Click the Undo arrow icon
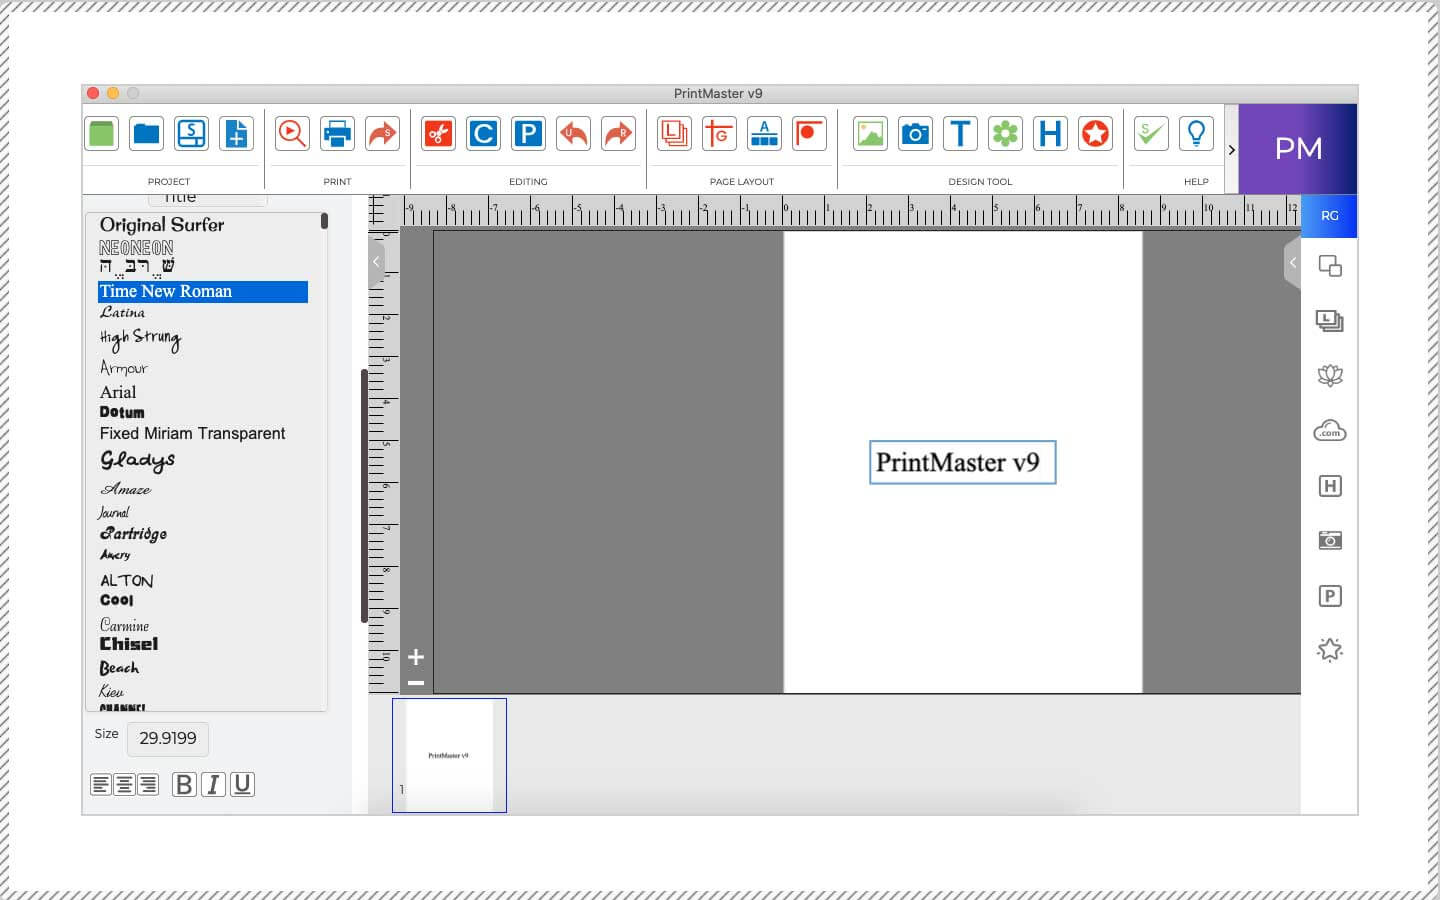The image size is (1440, 900). [x=573, y=133]
